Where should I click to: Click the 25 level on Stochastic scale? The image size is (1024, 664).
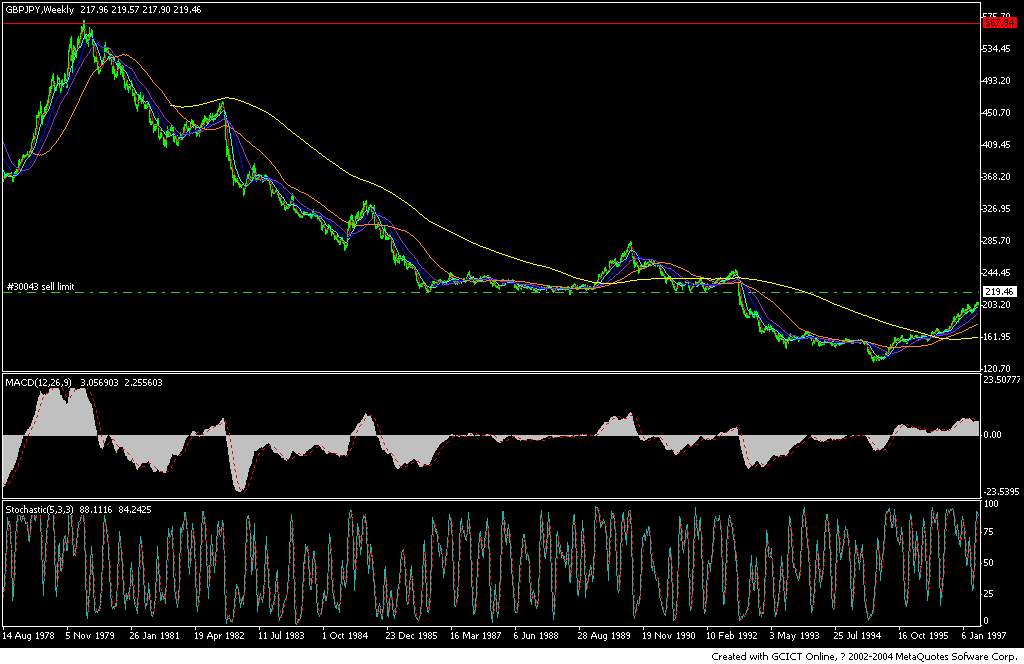tap(989, 593)
